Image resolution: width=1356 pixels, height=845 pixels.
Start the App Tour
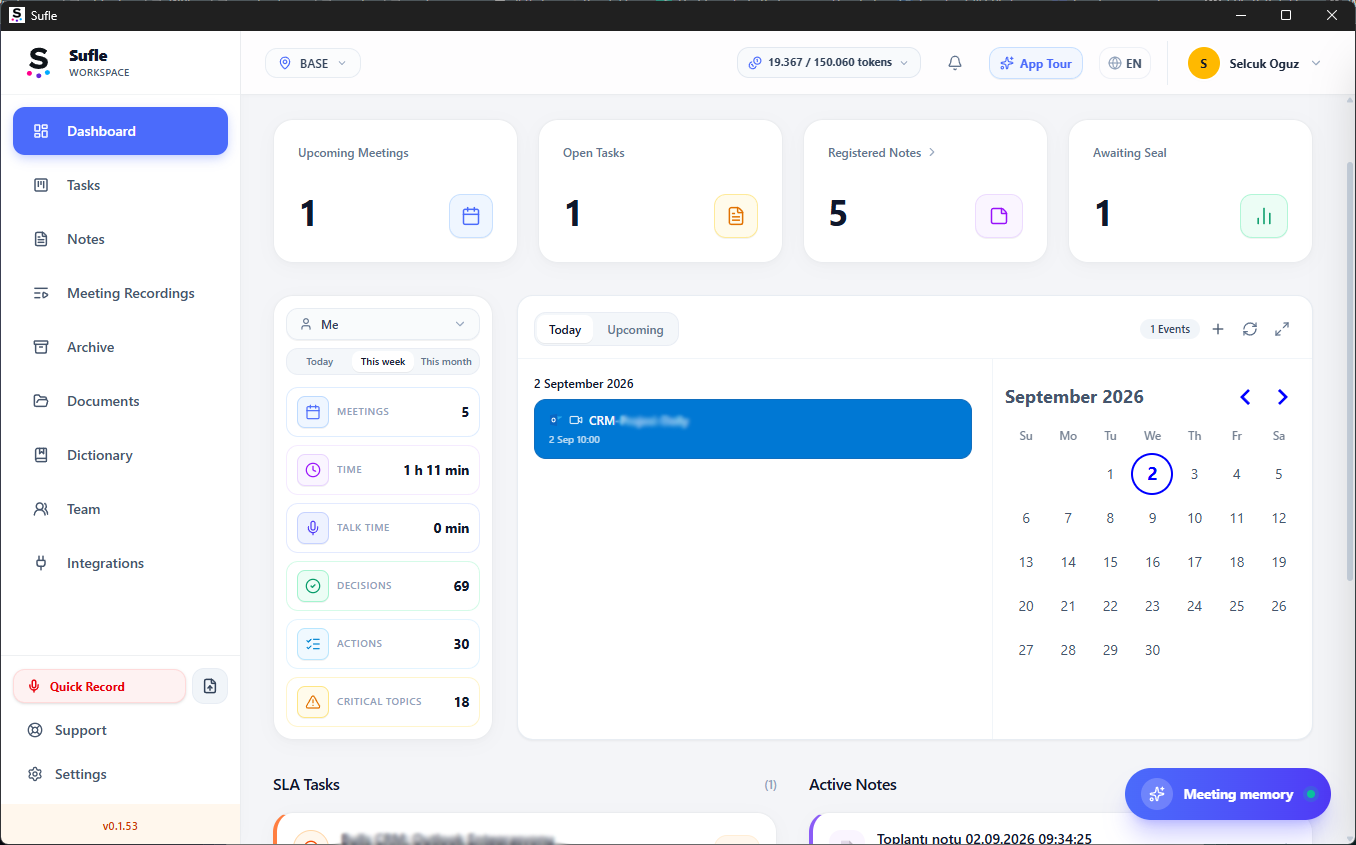tap(1035, 63)
